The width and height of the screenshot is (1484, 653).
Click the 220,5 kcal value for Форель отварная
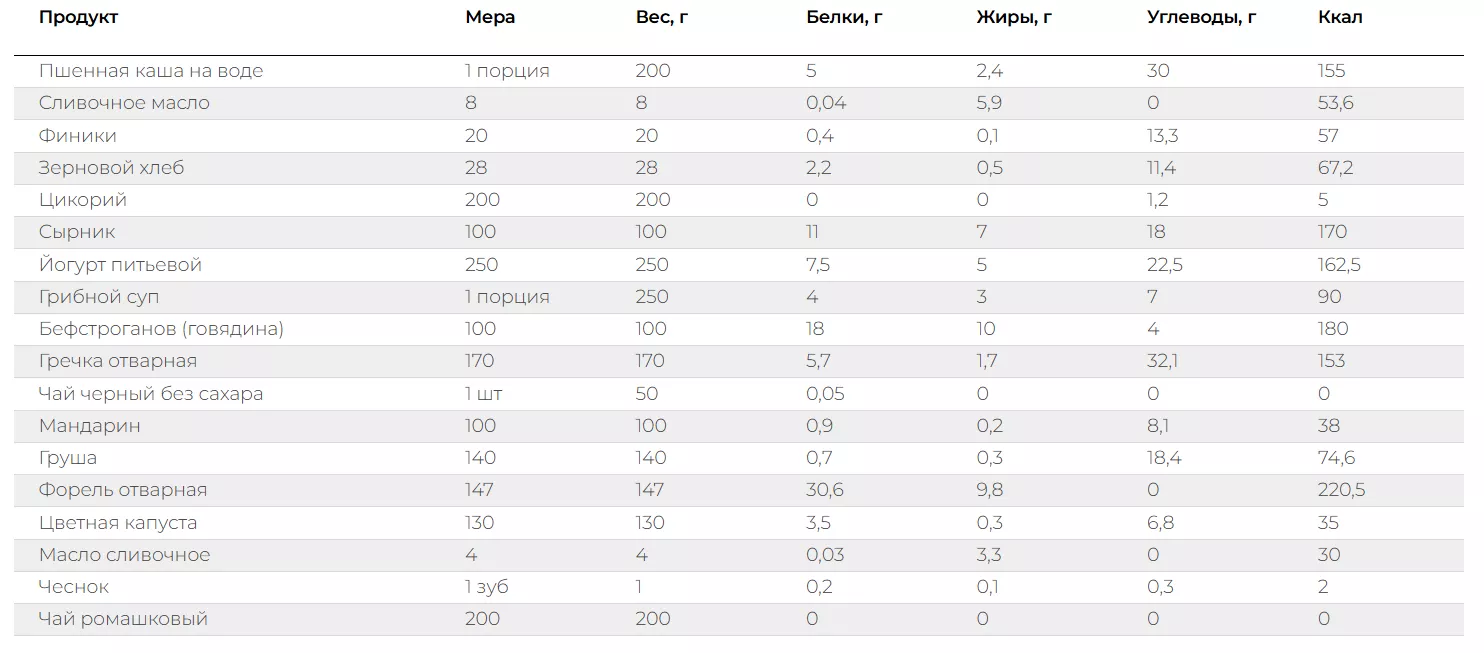click(x=1341, y=490)
